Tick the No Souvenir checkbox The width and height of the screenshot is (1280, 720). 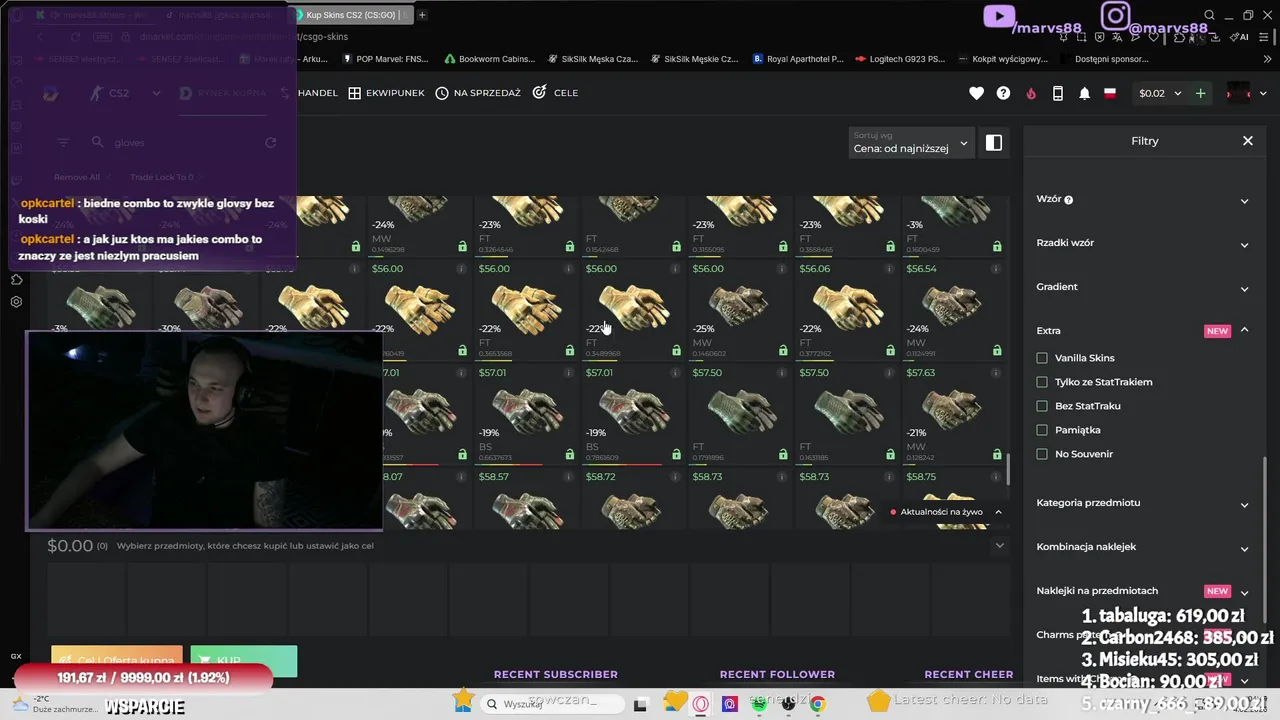1042,454
